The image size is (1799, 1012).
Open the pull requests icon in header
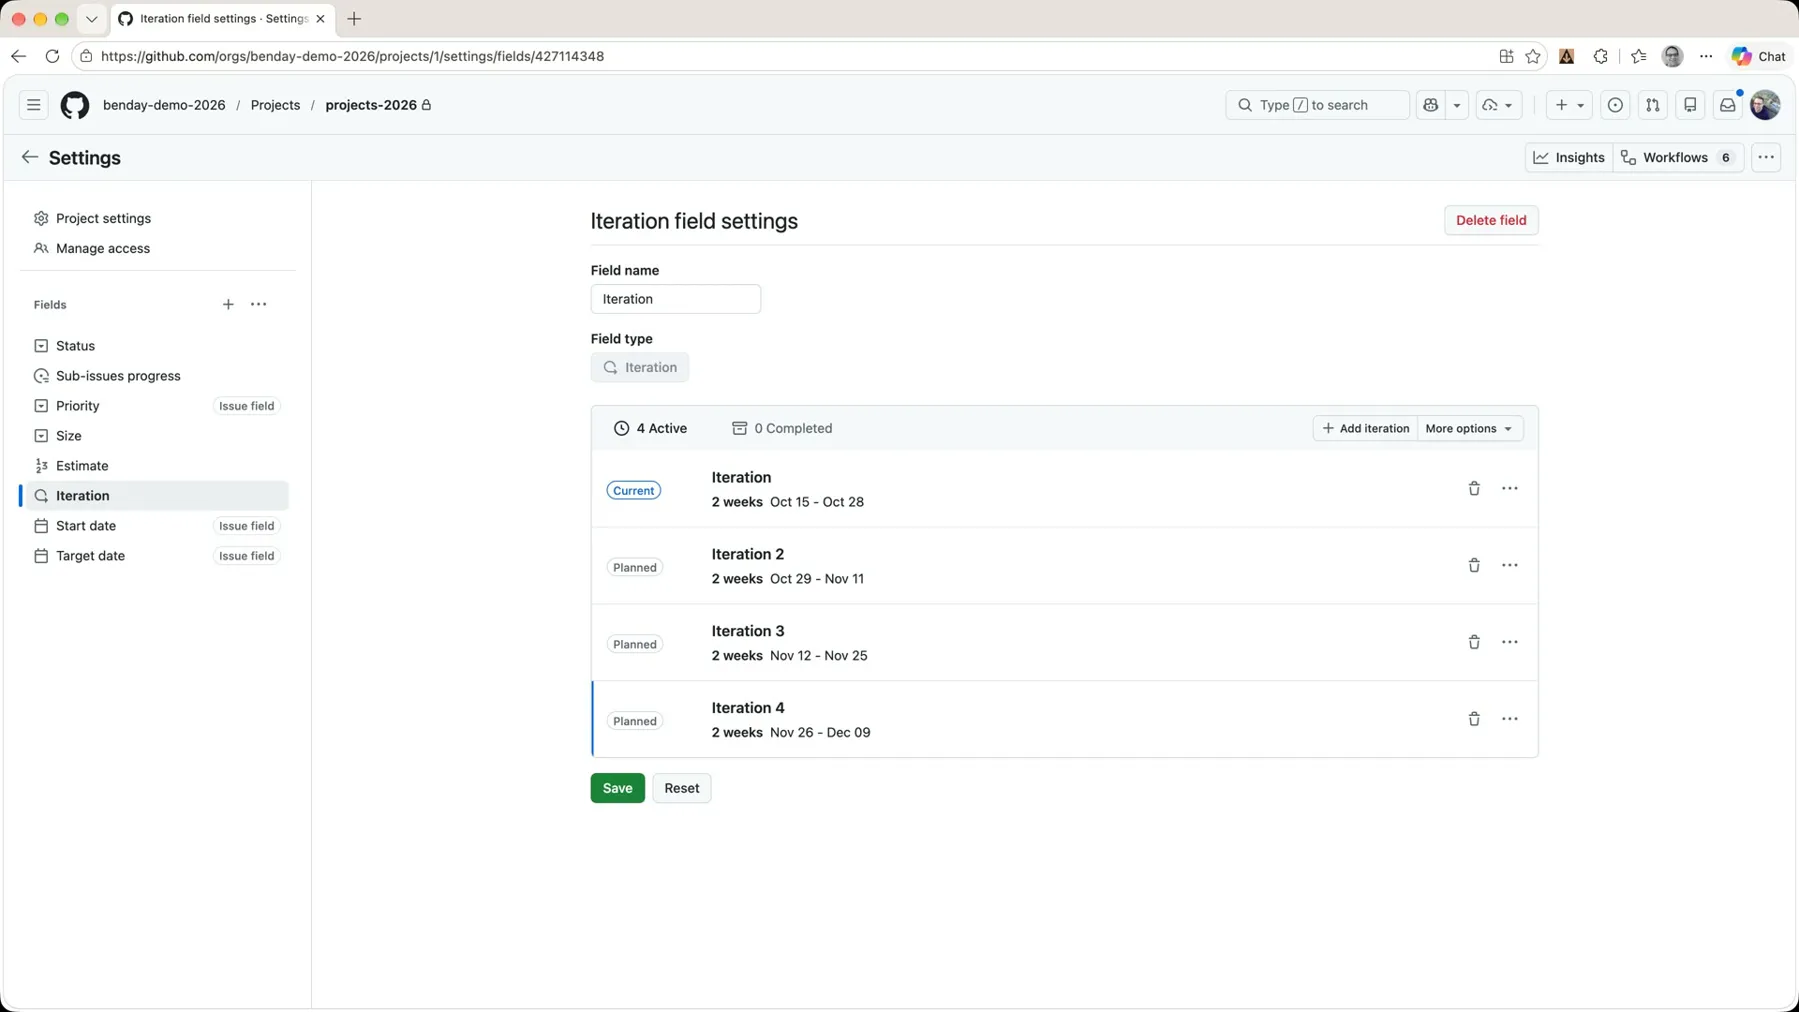(1653, 105)
